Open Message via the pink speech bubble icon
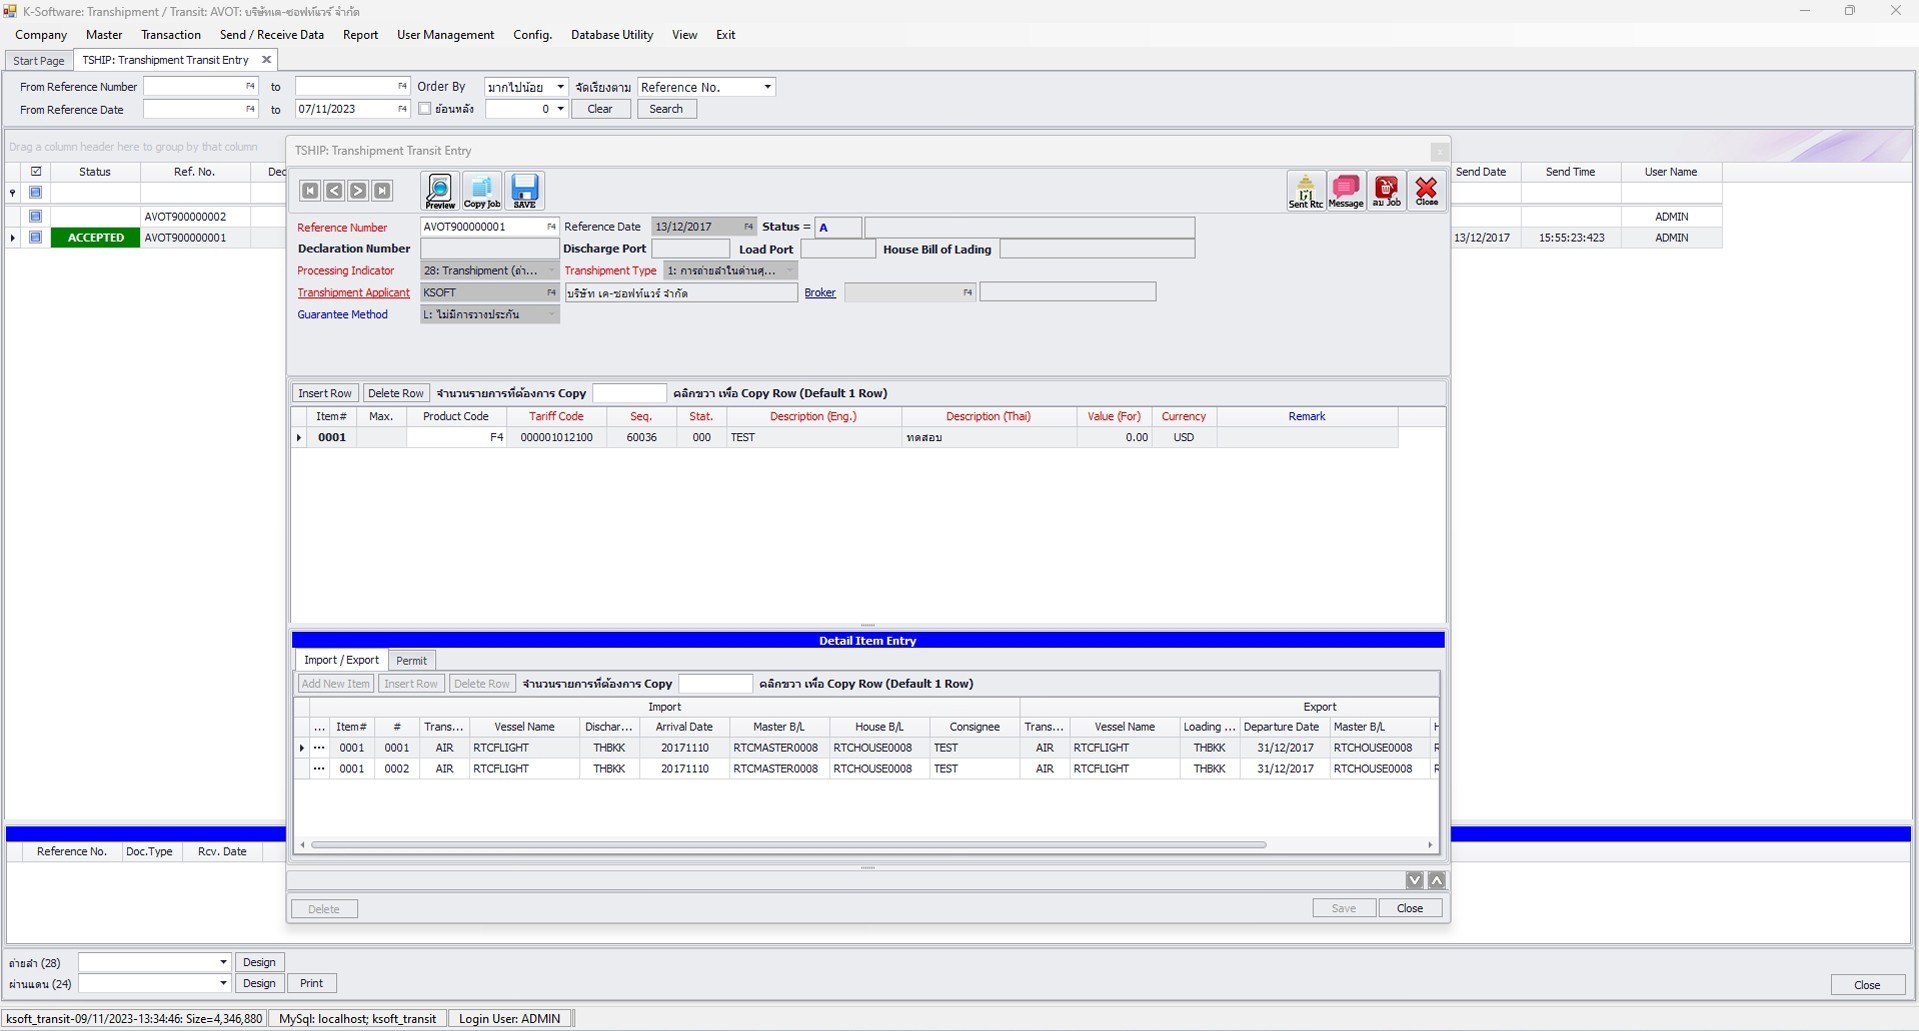The height and width of the screenshot is (1031, 1919). pos(1345,190)
